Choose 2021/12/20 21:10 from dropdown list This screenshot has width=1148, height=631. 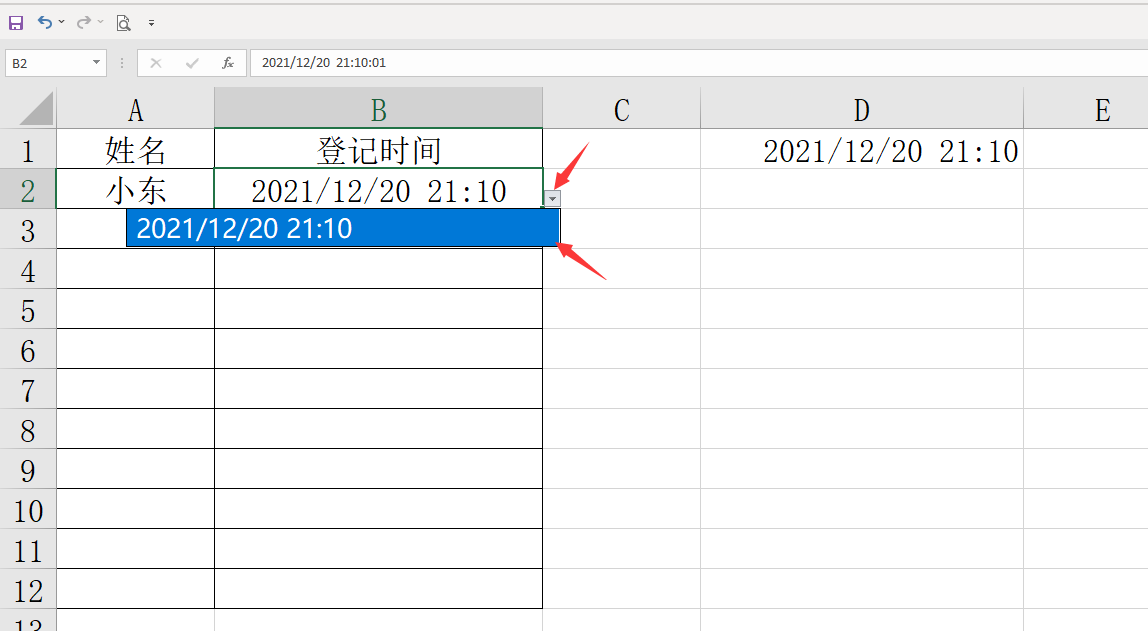point(343,228)
